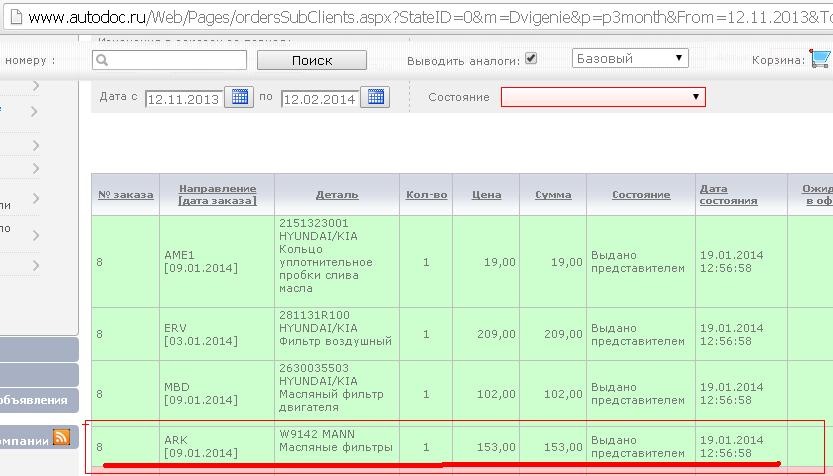Viewport: 833px width, 476px height.
Task: Click order number 8 in ERV row
Action: pyautogui.click(x=99, y=334)
